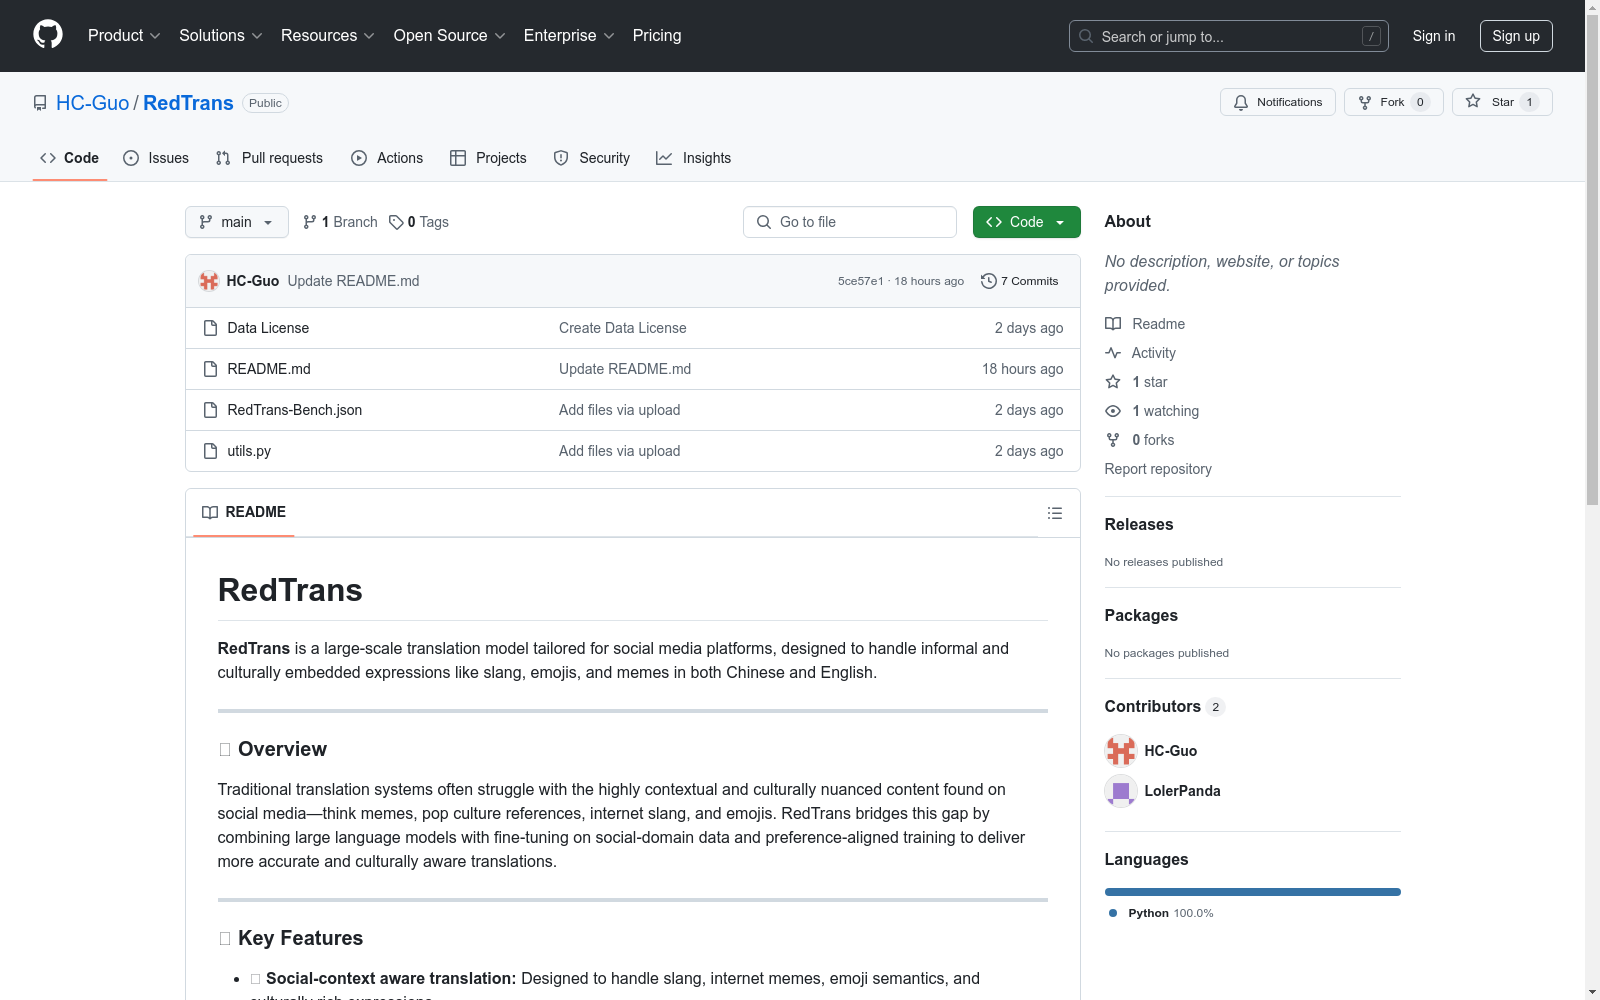Focus the Go to file field
Viewport: 1600px width, 1000px height.
pyautogui.click(x=850, y=222)
